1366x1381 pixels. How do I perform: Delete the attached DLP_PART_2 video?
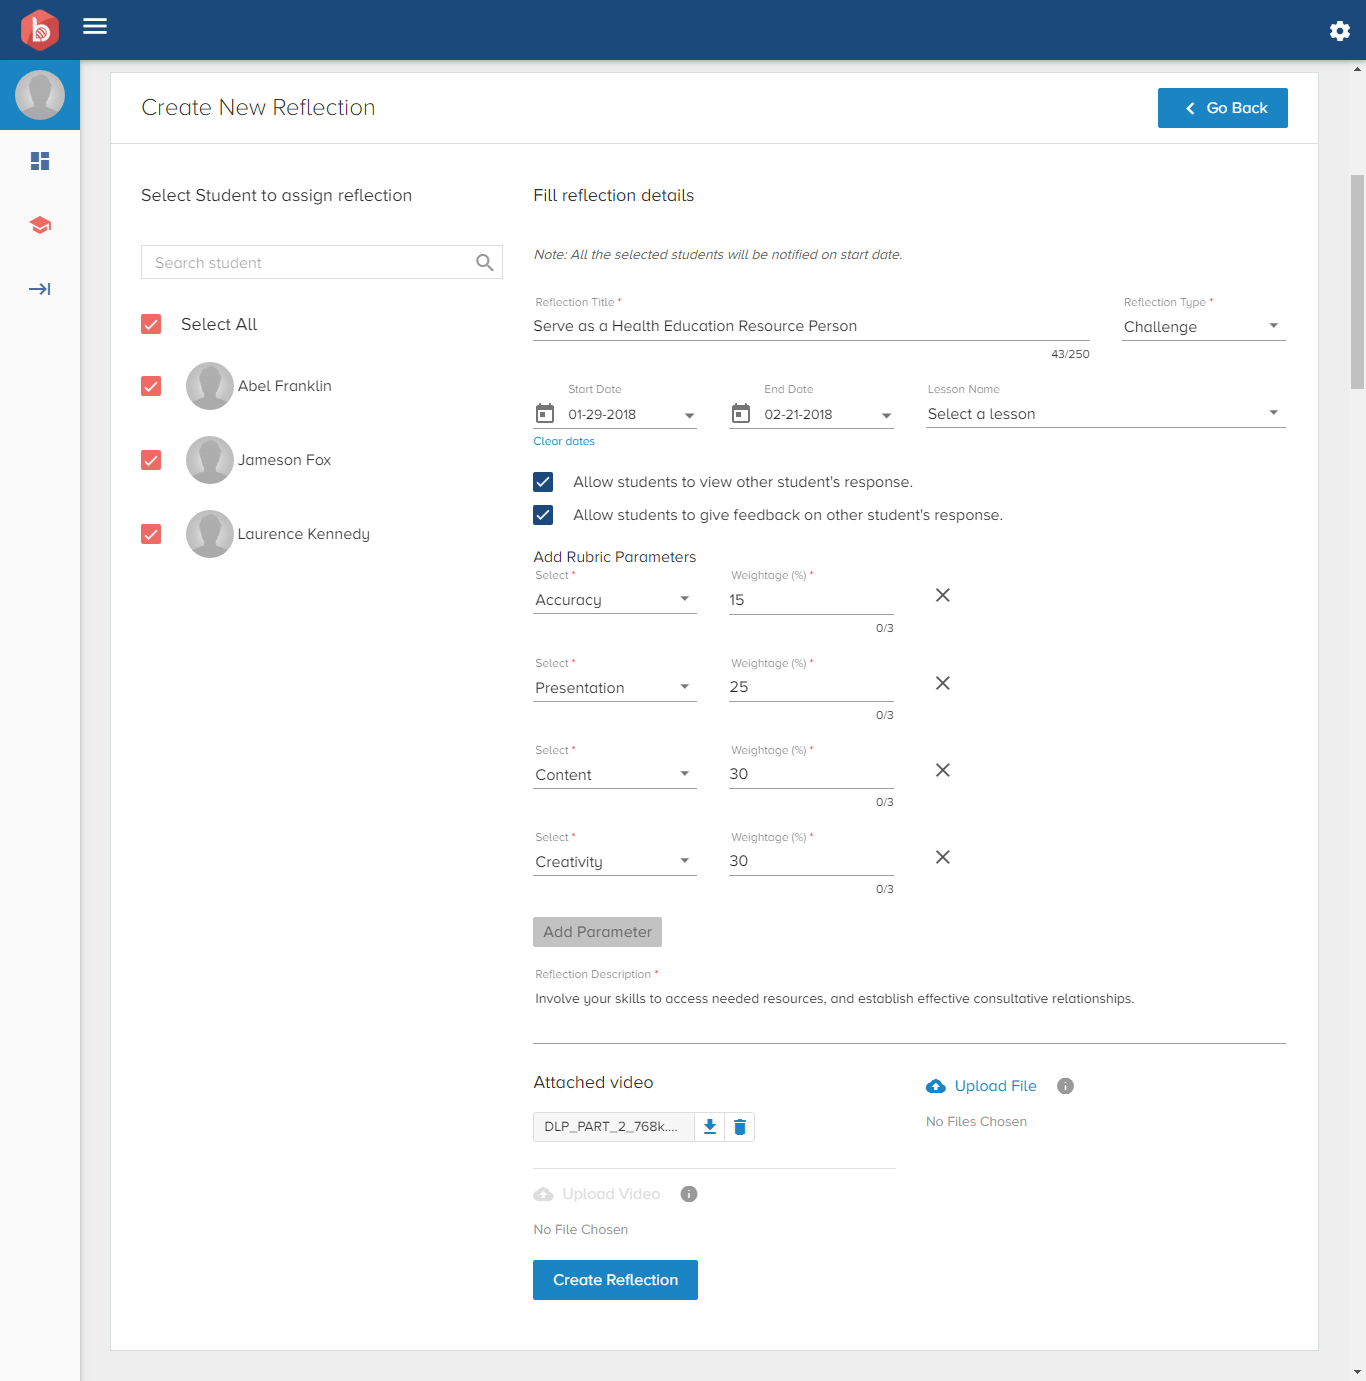pos(740,1127)
